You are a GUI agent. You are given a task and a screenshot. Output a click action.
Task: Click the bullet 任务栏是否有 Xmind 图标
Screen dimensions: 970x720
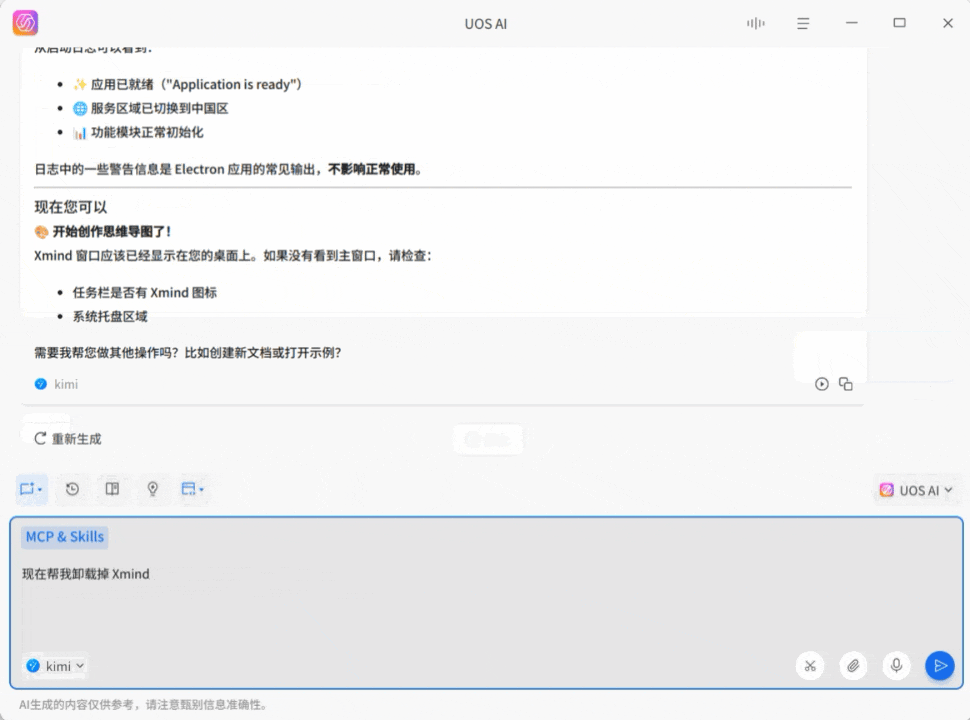[145, 293]
